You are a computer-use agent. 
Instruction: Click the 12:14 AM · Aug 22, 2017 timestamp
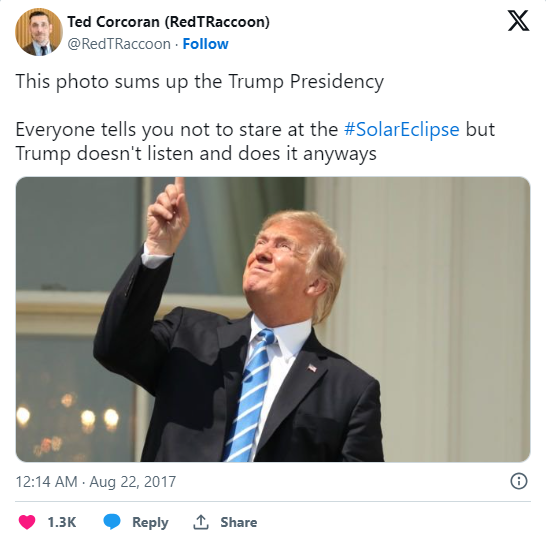pyautogui.click(x=96, y=482)
